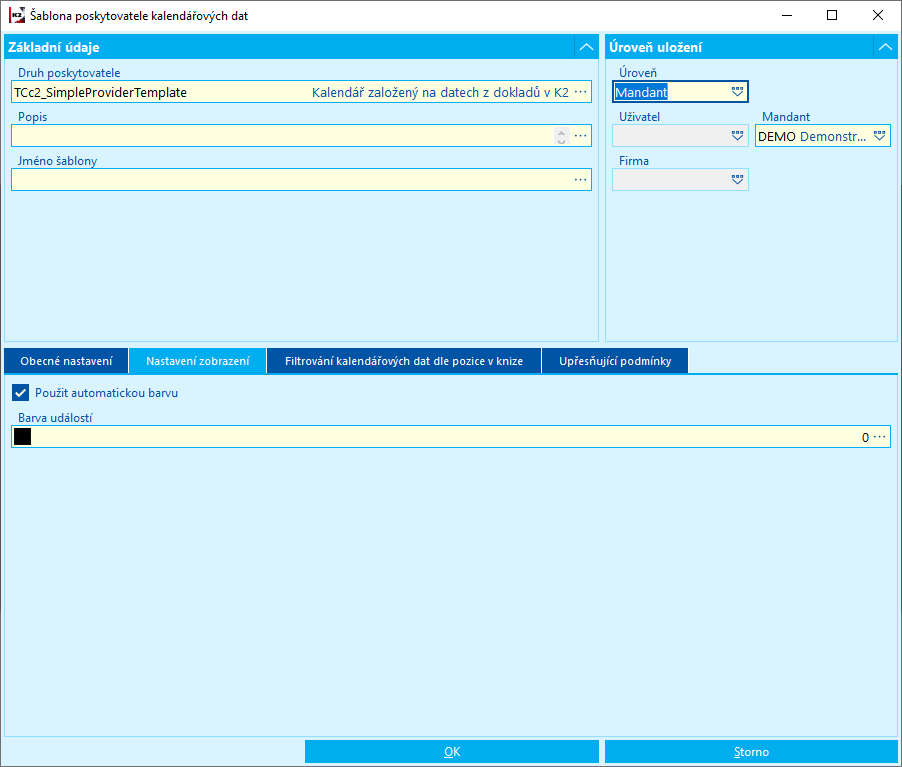Collapse the Základní údaje panel
The height and width of the screenshot is (767, 902).
(586, 47)
